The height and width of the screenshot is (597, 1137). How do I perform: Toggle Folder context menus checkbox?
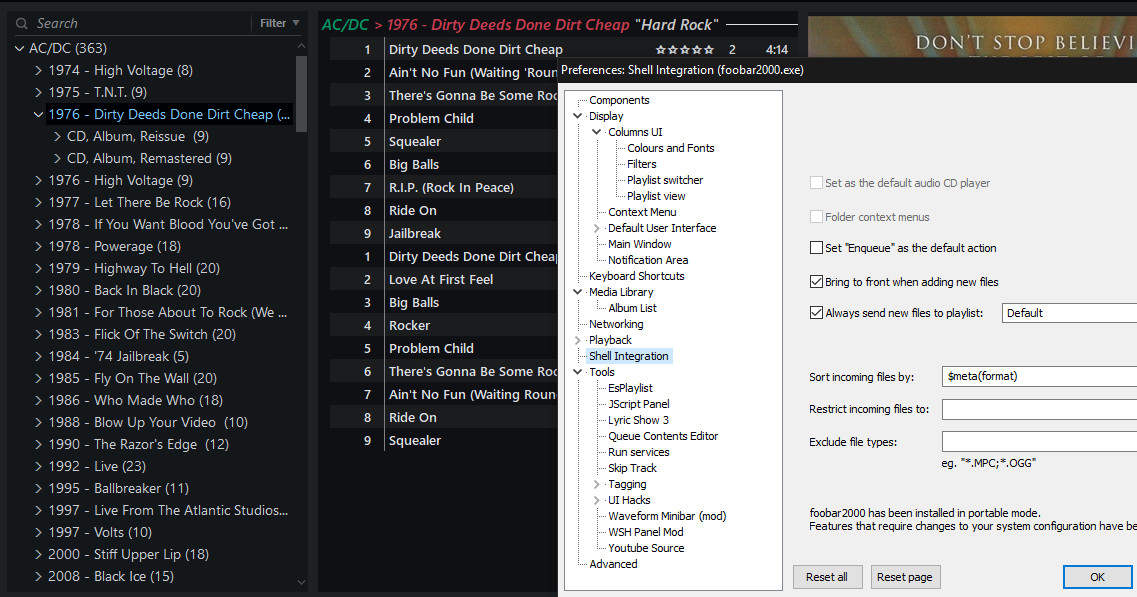816,217
